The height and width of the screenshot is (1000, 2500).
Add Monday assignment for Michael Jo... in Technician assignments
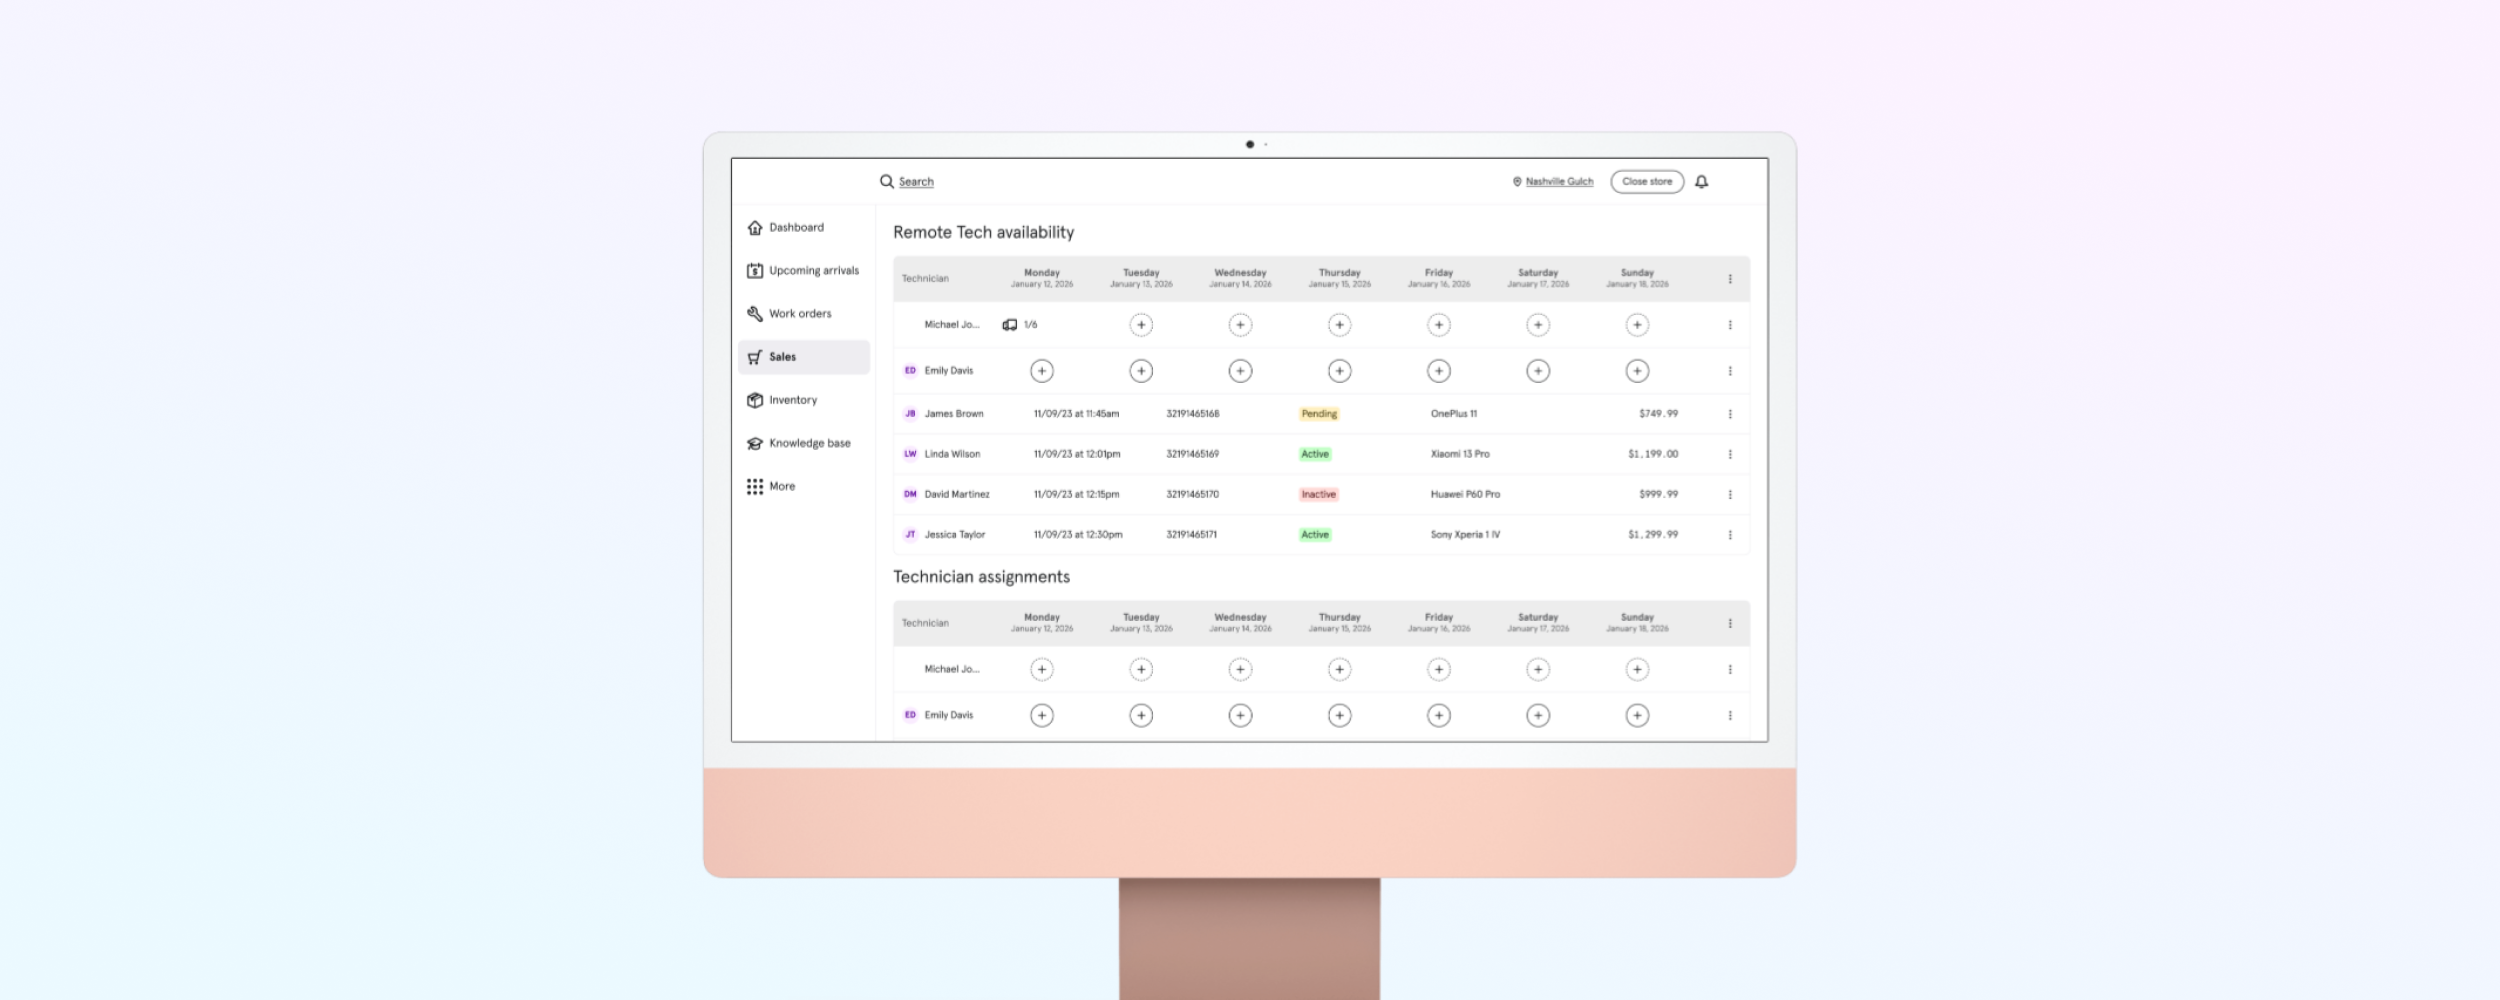[x=1042, y=669]
